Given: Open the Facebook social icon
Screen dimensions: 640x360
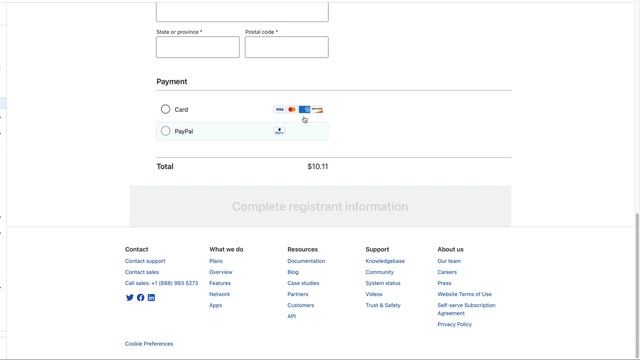Looking at the screenshot, I should pyautogui.click(x=140, y=298).
